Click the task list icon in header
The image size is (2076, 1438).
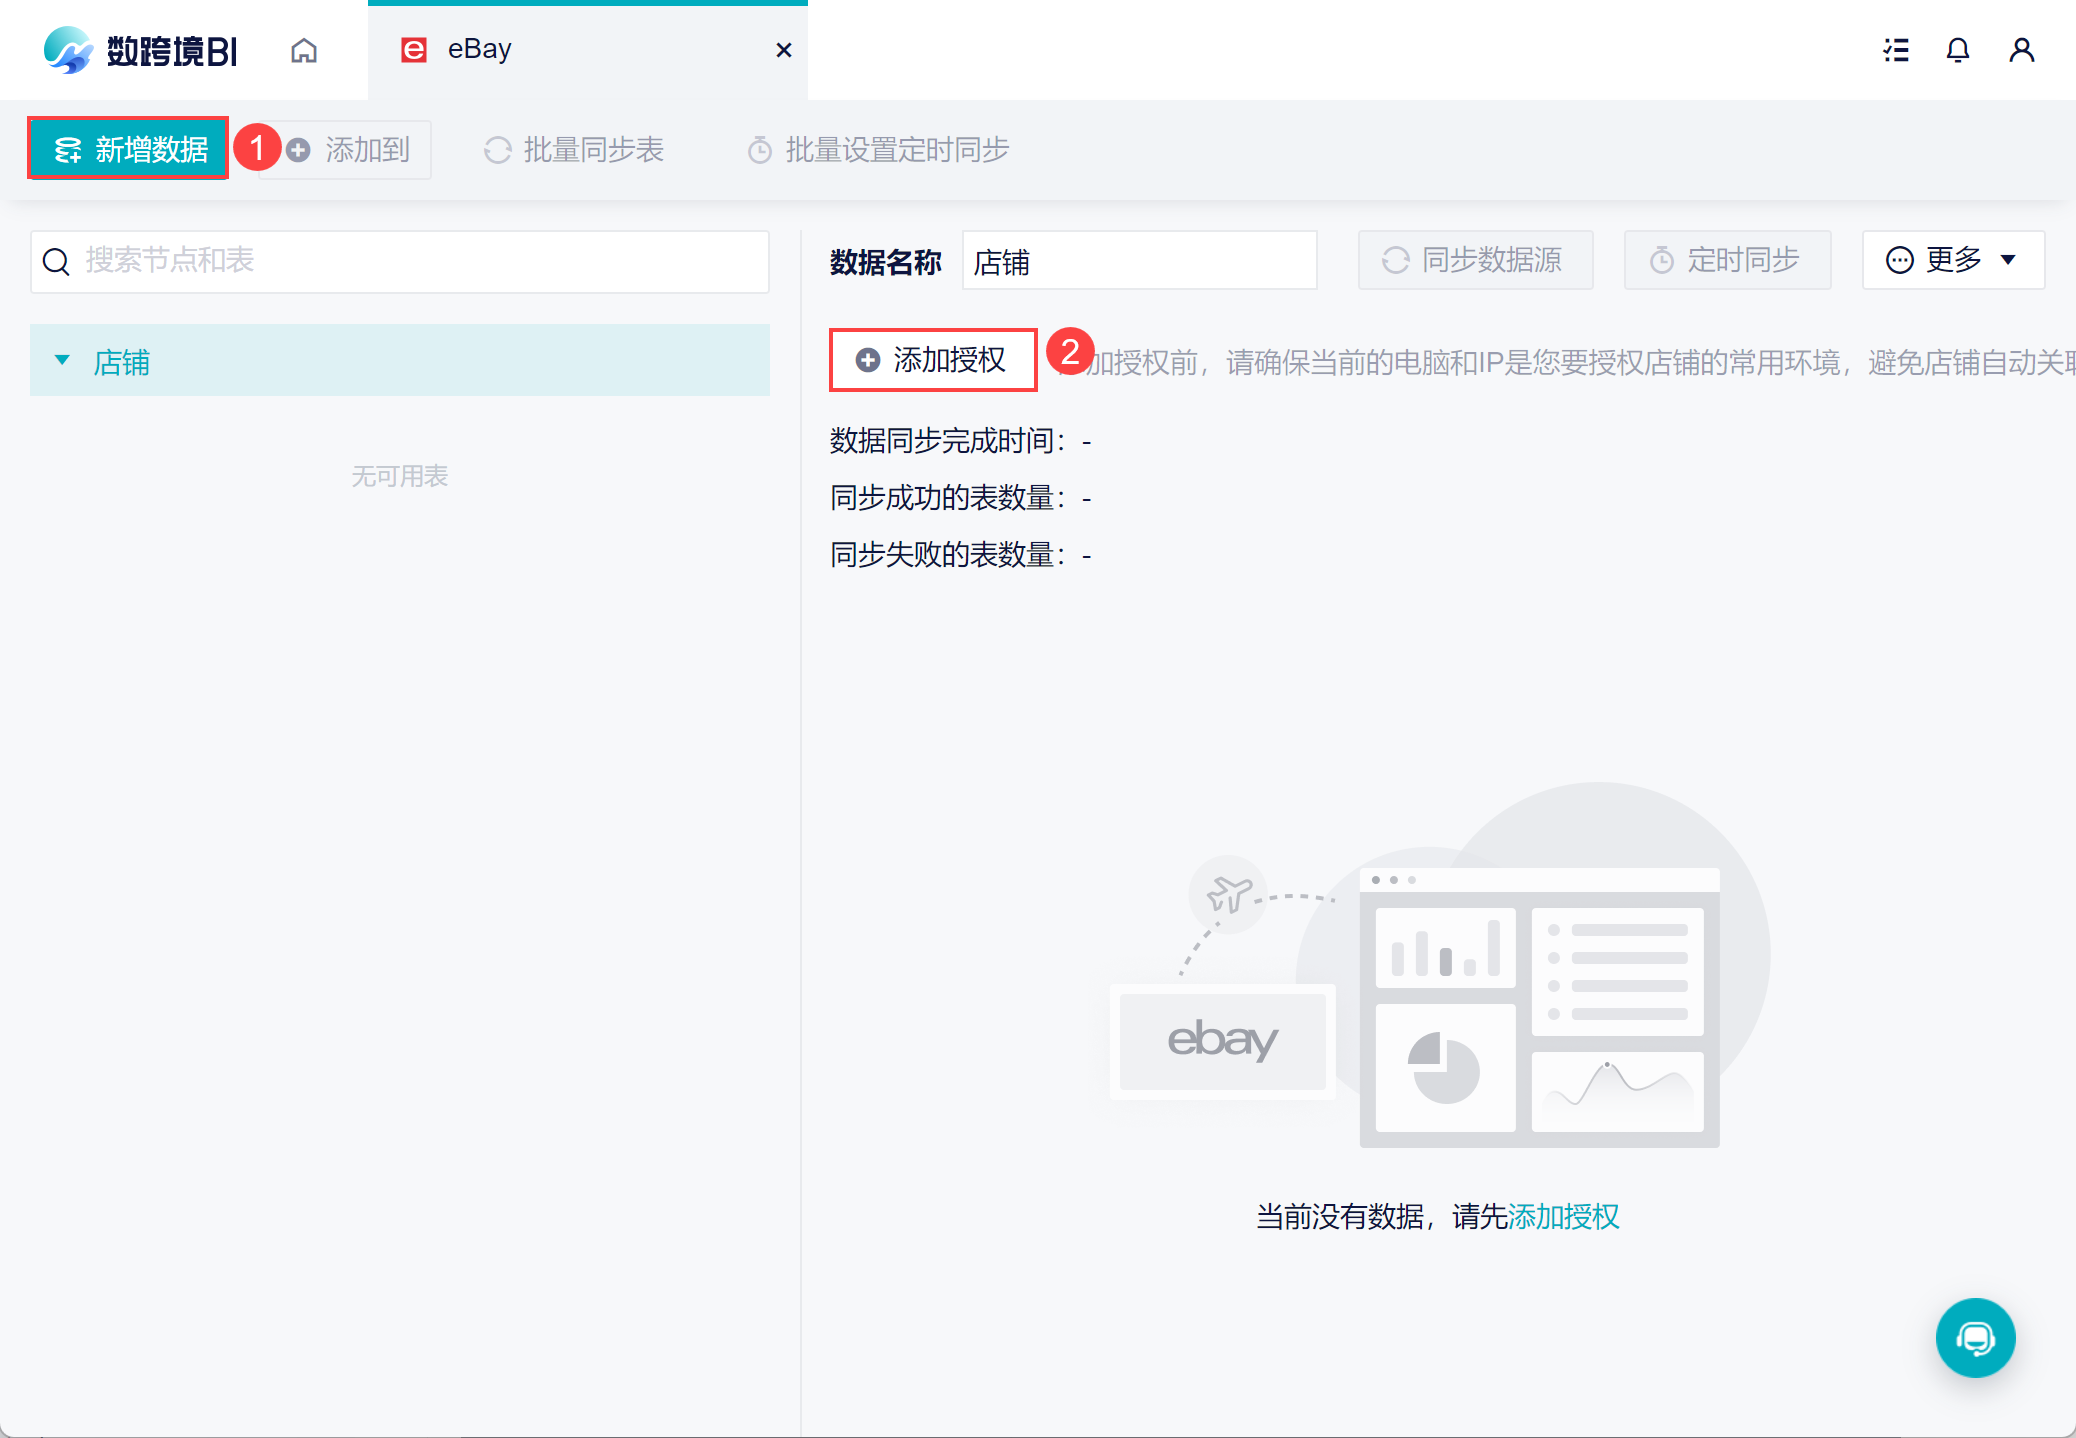(x=1896, y=50)
